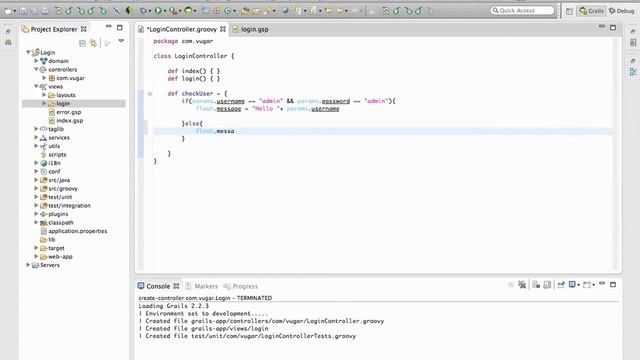
Task: Open the Progress tab
Action: tap(241, 286)
